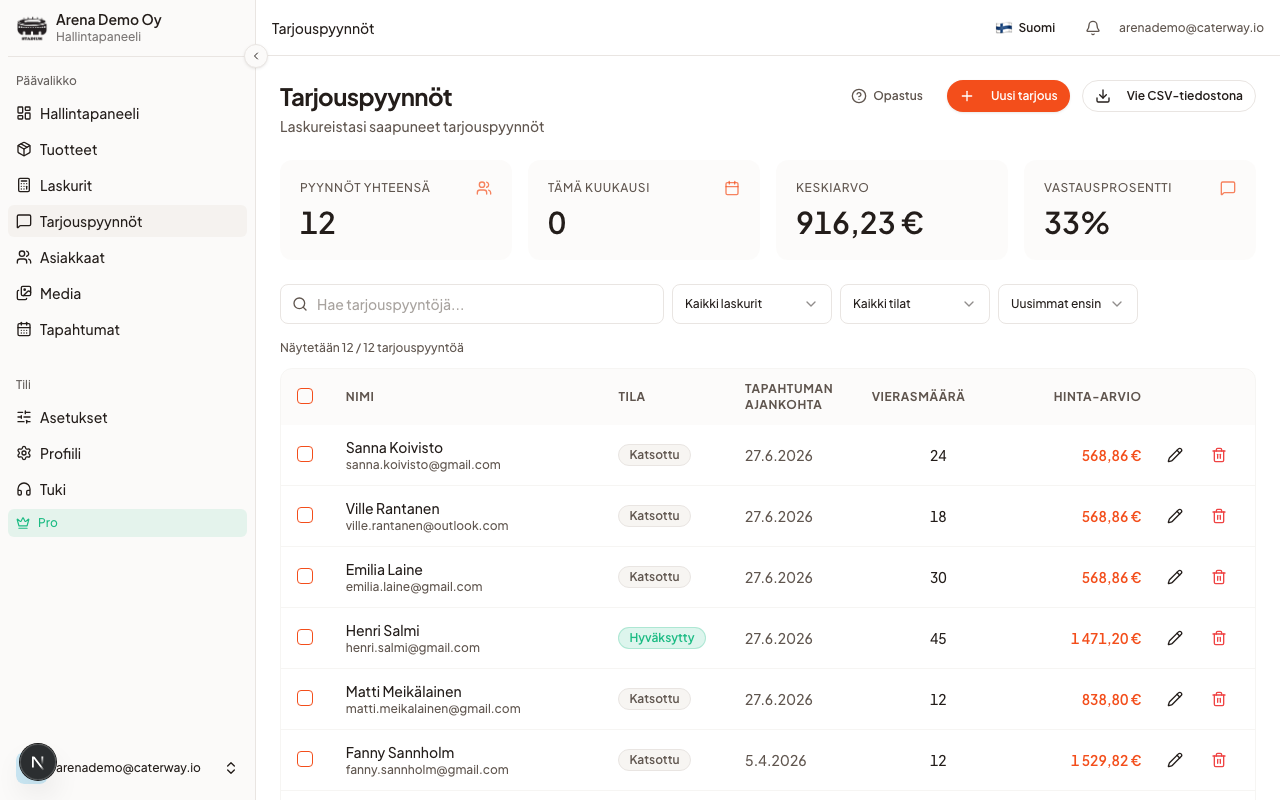The width and height of the screenshot is (1280, 800).
Task: Focus the Hae tarjouspyyntöjä search field
Action: coord(472,304)
